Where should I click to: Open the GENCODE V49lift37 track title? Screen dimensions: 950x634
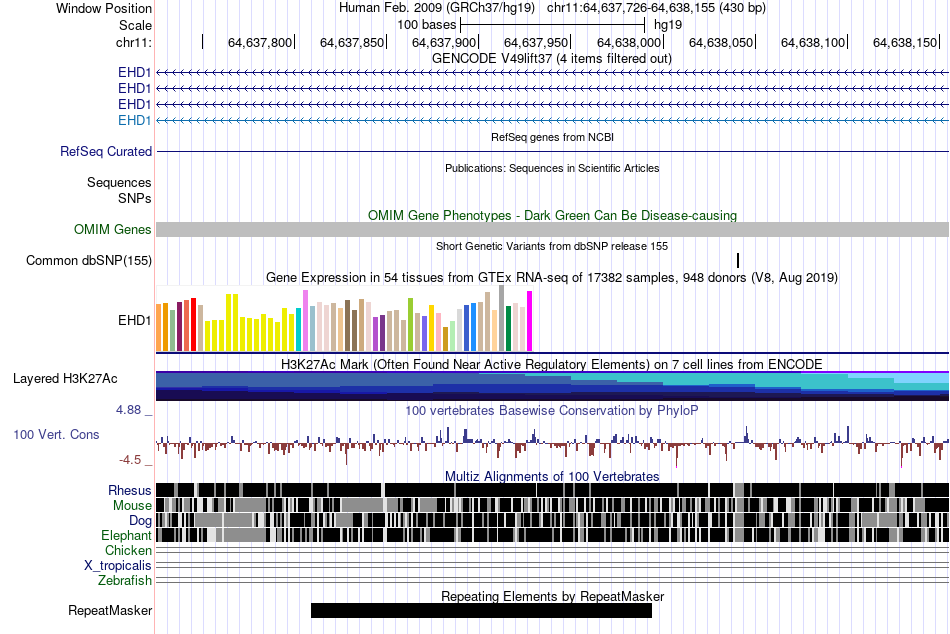(x=552, y=59)
